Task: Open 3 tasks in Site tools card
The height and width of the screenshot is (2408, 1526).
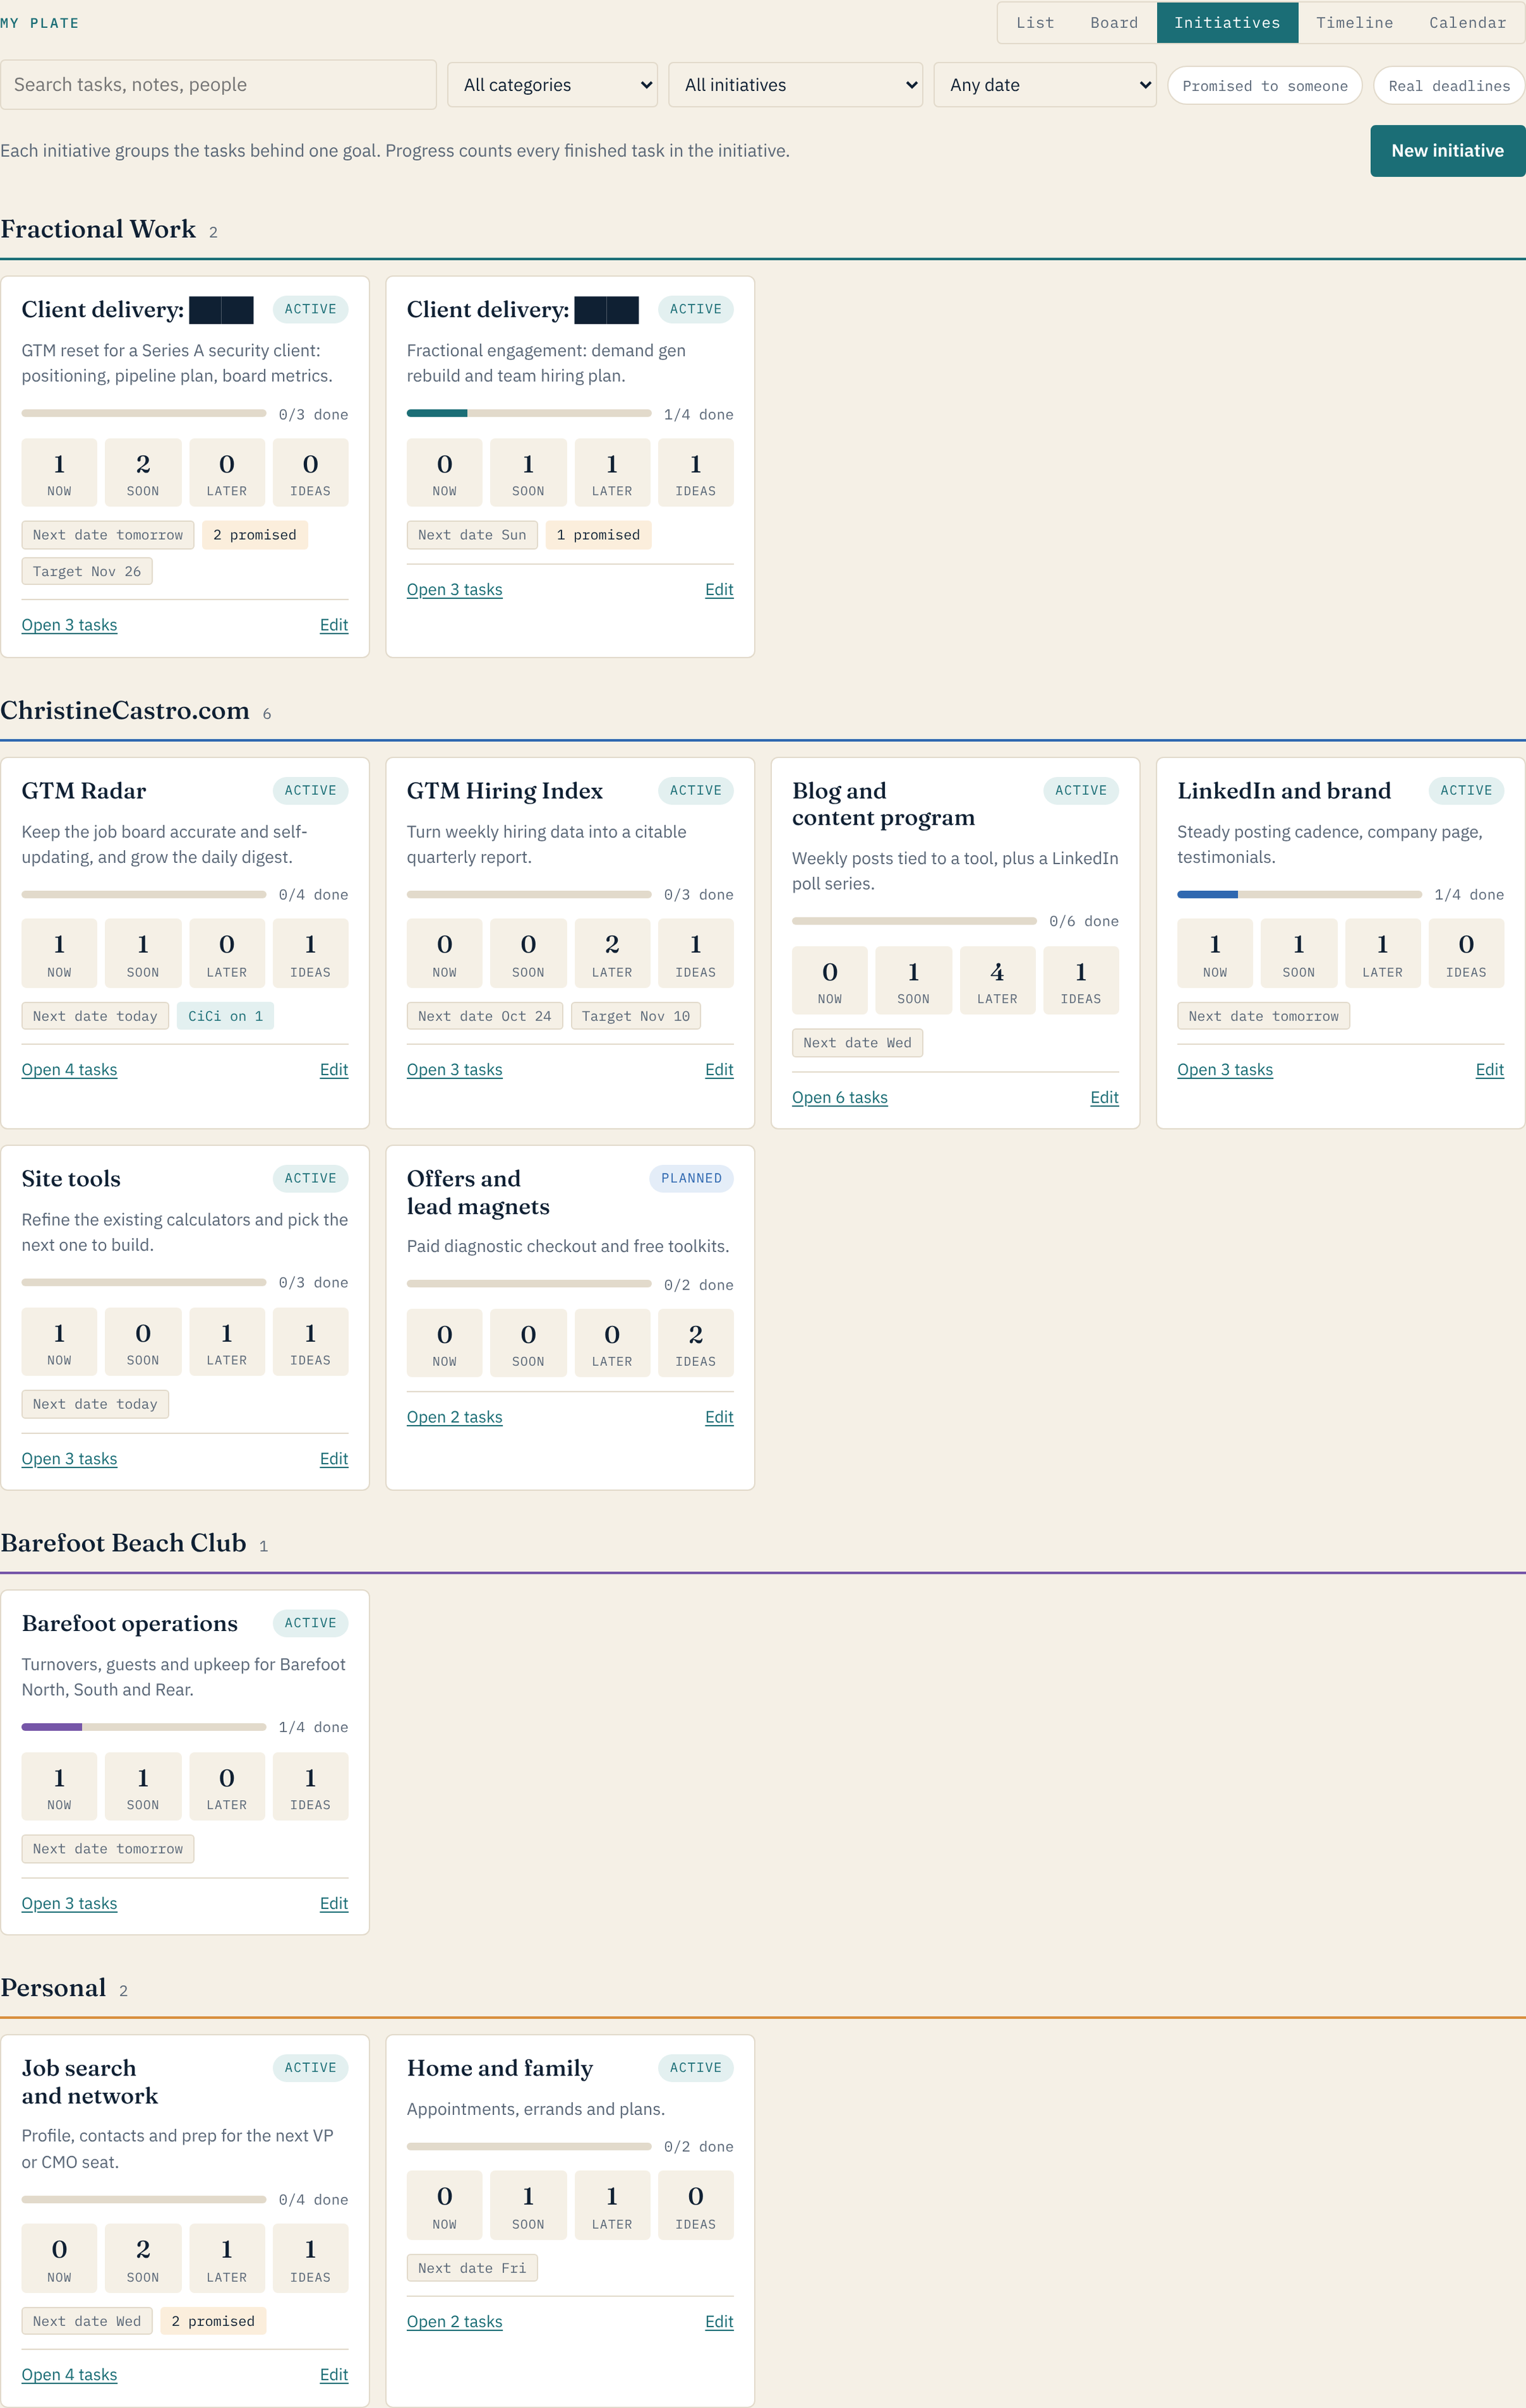Action: (x=69, y=1459)
